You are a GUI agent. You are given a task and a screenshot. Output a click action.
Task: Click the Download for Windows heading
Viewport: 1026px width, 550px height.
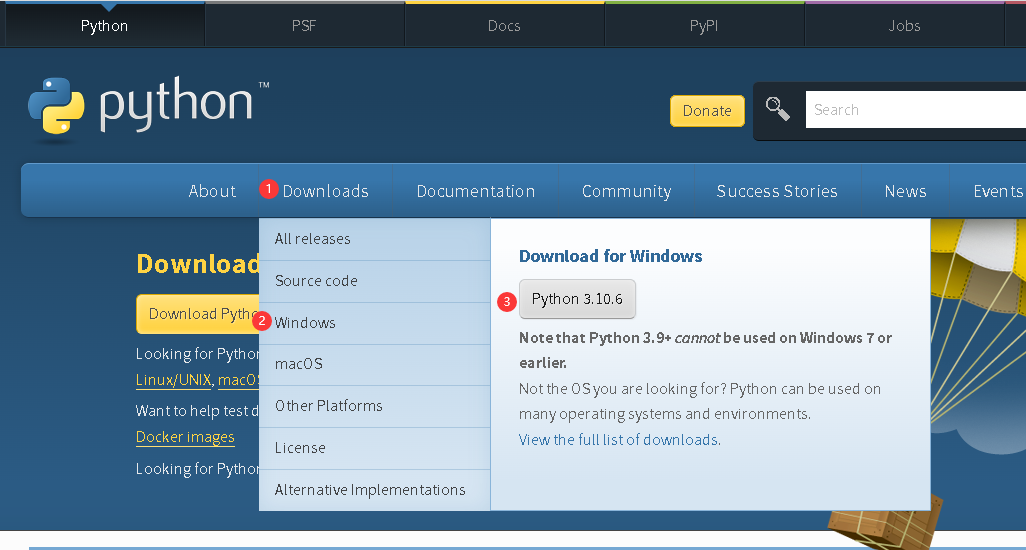click(x=610, y=256)
